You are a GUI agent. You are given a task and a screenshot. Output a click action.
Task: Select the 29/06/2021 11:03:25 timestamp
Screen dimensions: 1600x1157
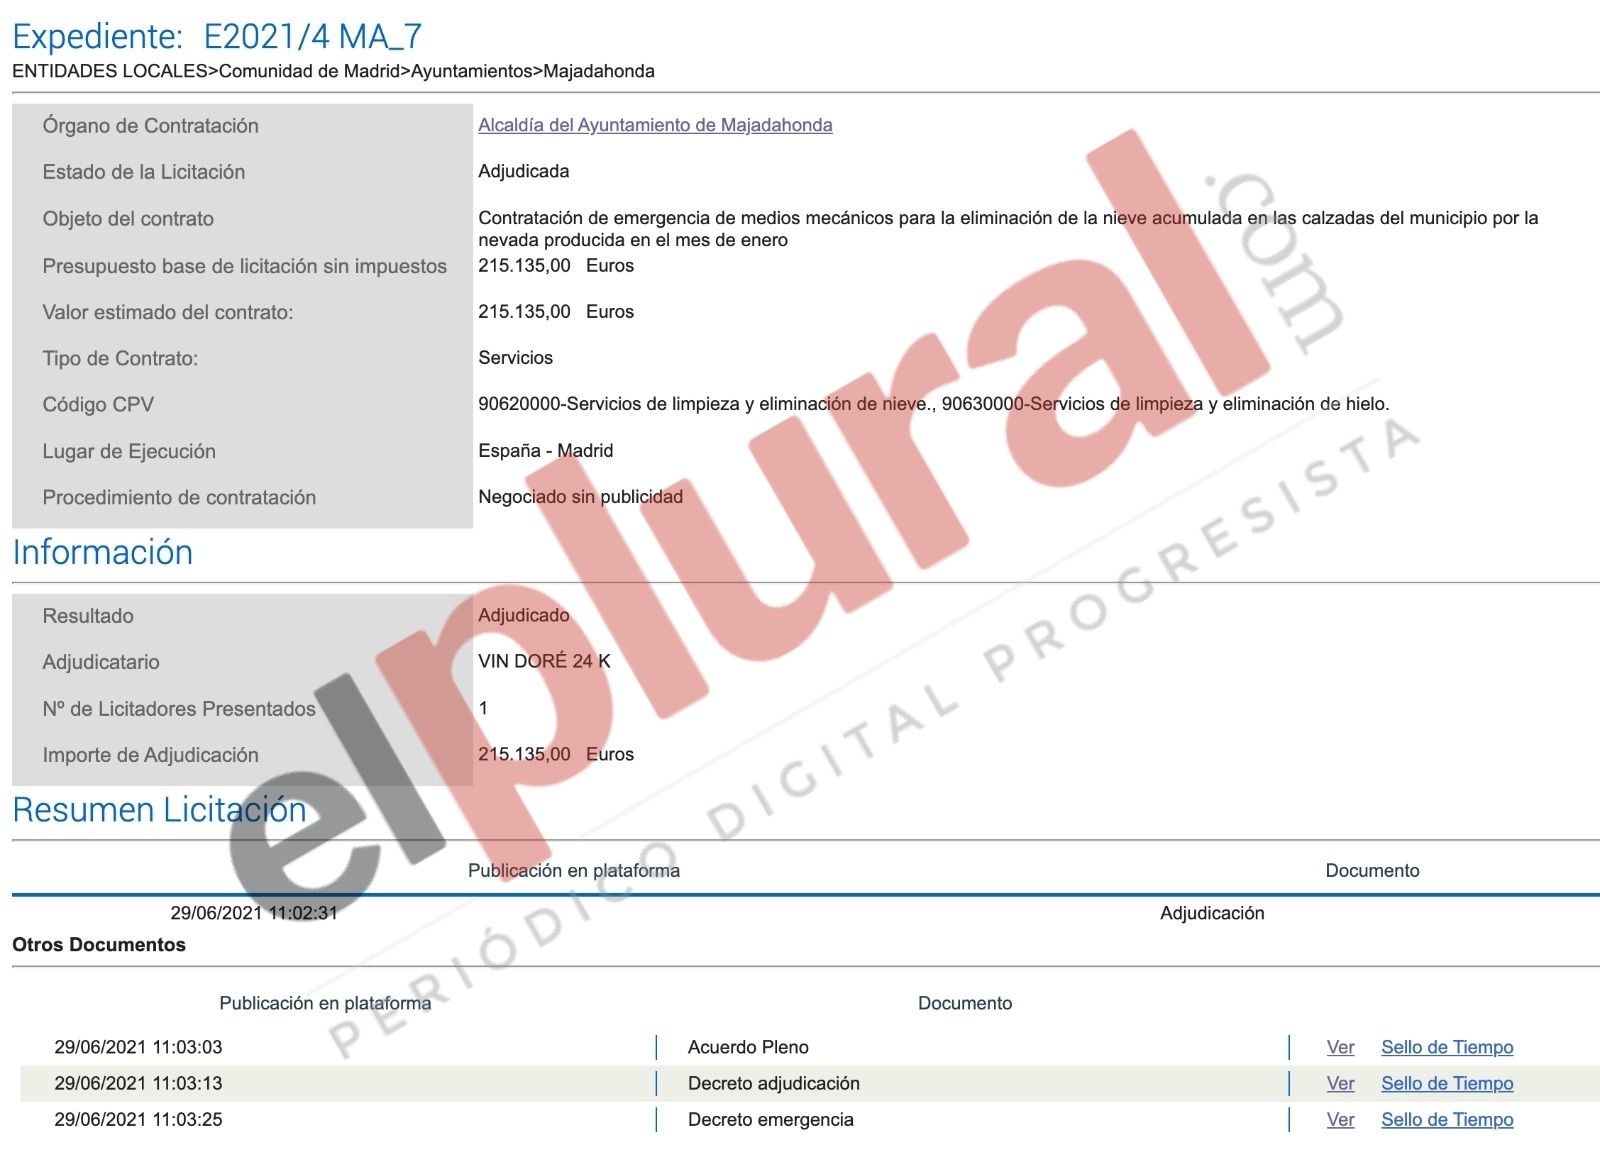[138, 1119]
